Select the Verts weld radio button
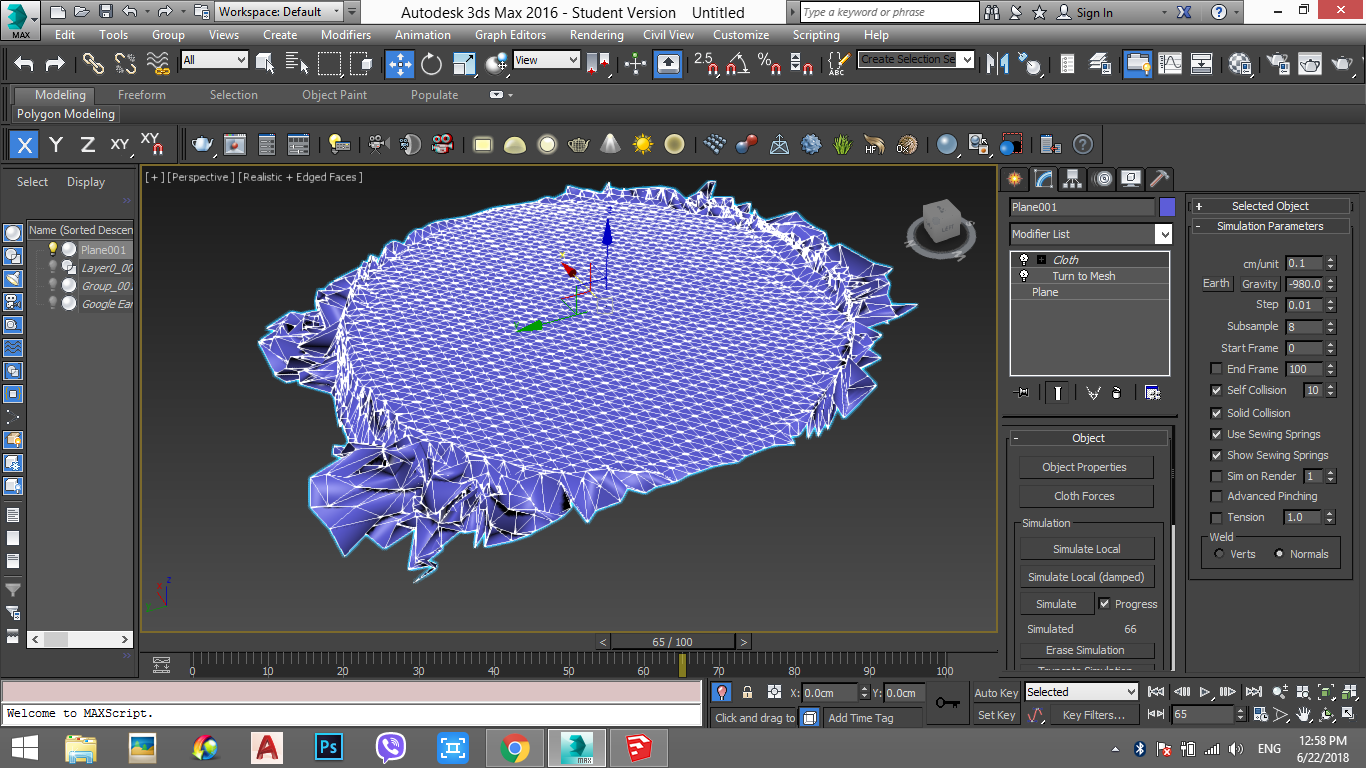 pyautogui.click(x=1219, y=554)
